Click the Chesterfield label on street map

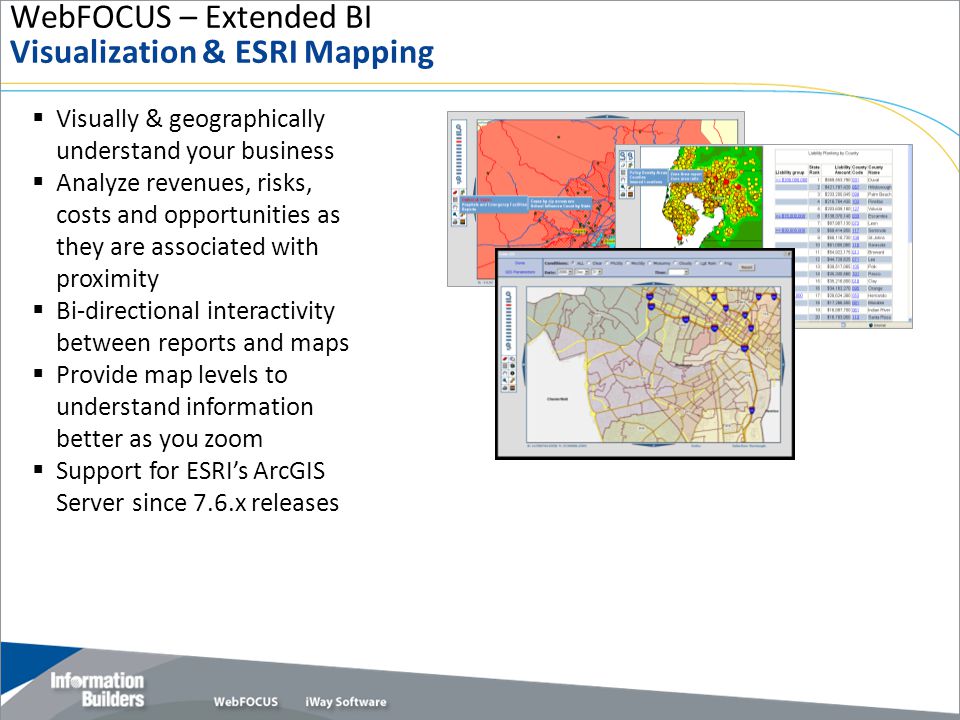[x=558, y=399]
